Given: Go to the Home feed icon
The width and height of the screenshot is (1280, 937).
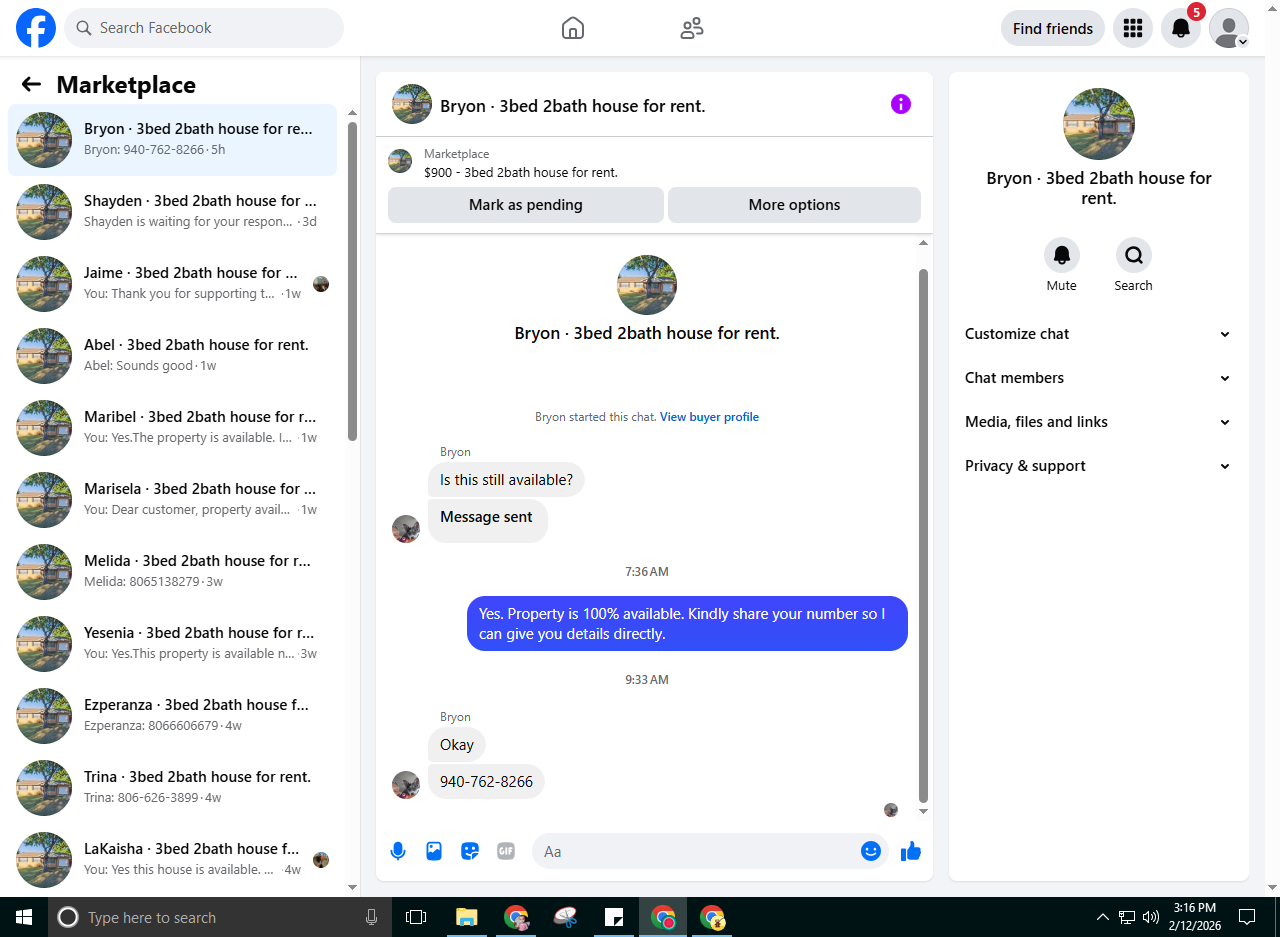Looking at the screenshot, I should point(573,28).
